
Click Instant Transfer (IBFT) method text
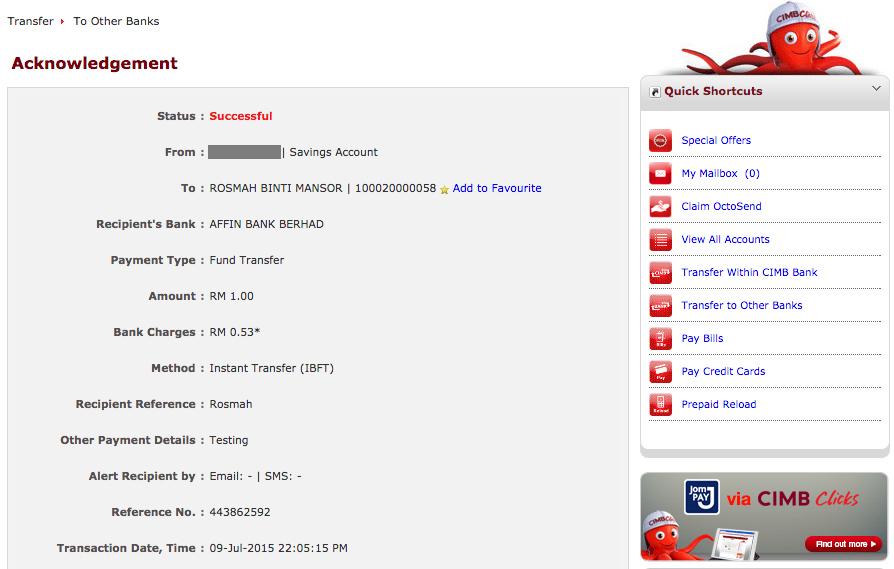271,368
